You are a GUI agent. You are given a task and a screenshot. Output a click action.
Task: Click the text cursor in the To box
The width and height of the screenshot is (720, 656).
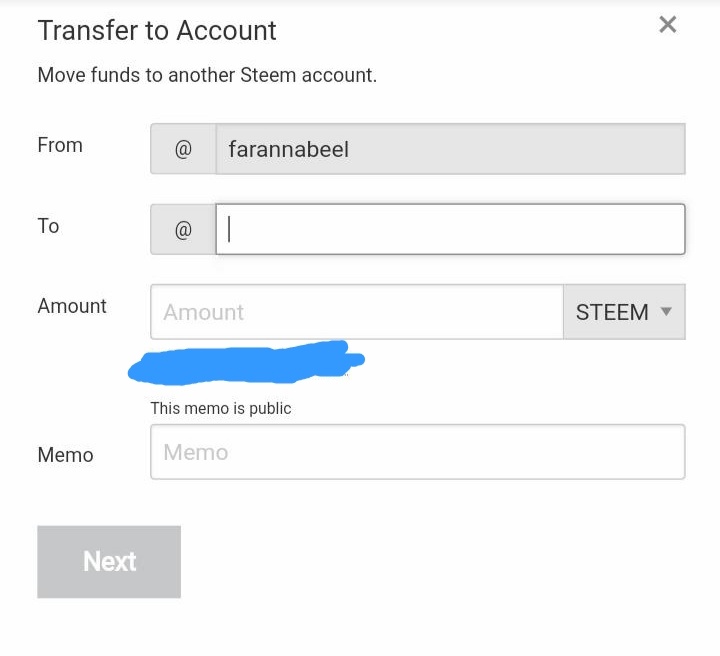coord(229,230)
